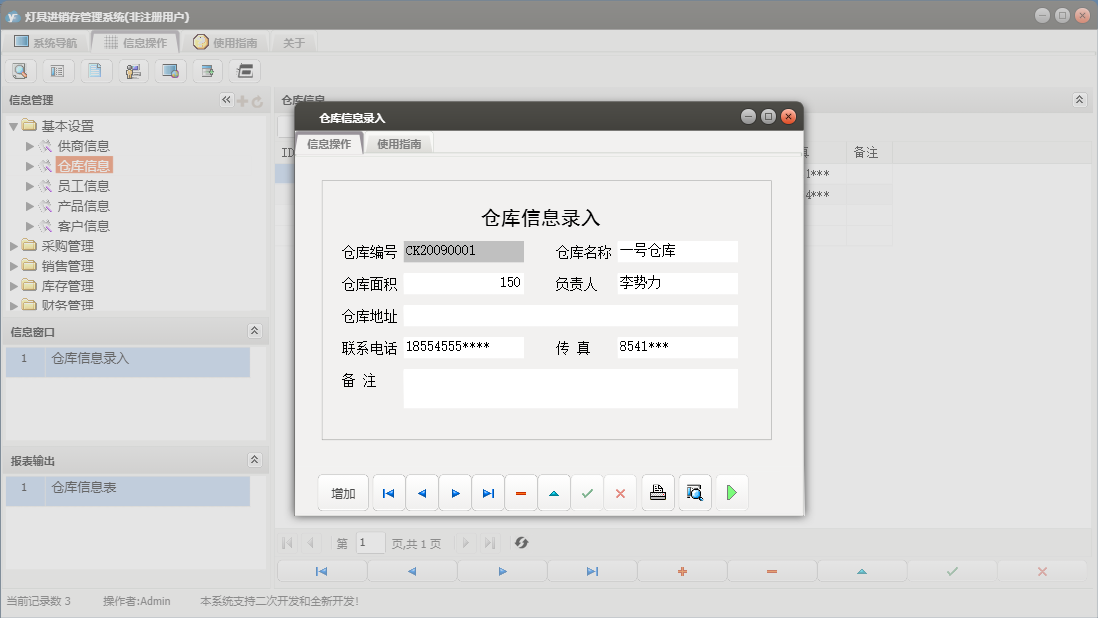This screenshot has height=618, width=1098.
Task: Switch to the 使用指南 tab in the dialog
Action: (x=399, y=143)
